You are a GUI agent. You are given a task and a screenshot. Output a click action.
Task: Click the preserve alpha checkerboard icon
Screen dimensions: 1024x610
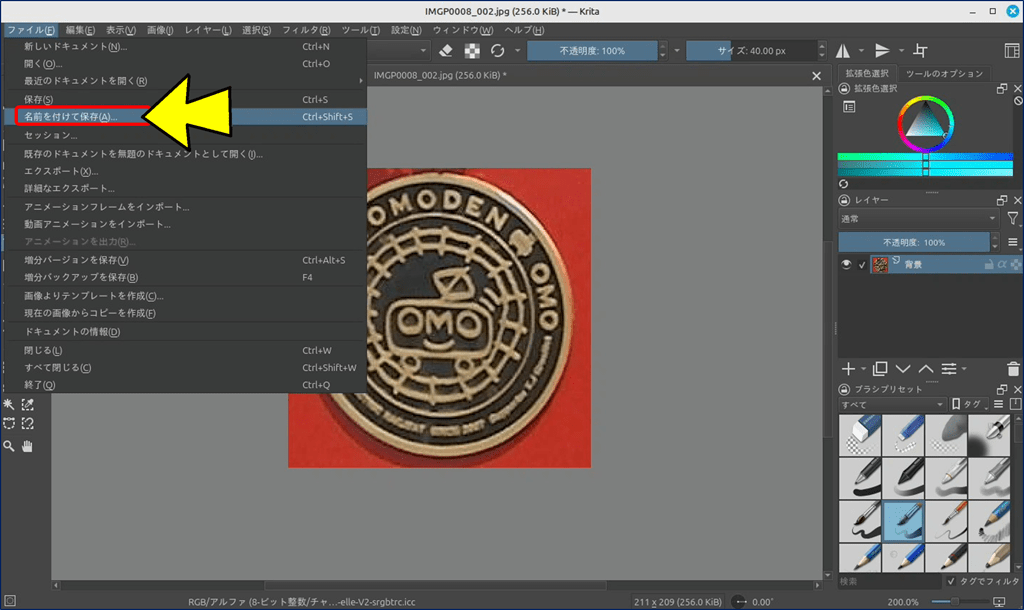(472, 51)
